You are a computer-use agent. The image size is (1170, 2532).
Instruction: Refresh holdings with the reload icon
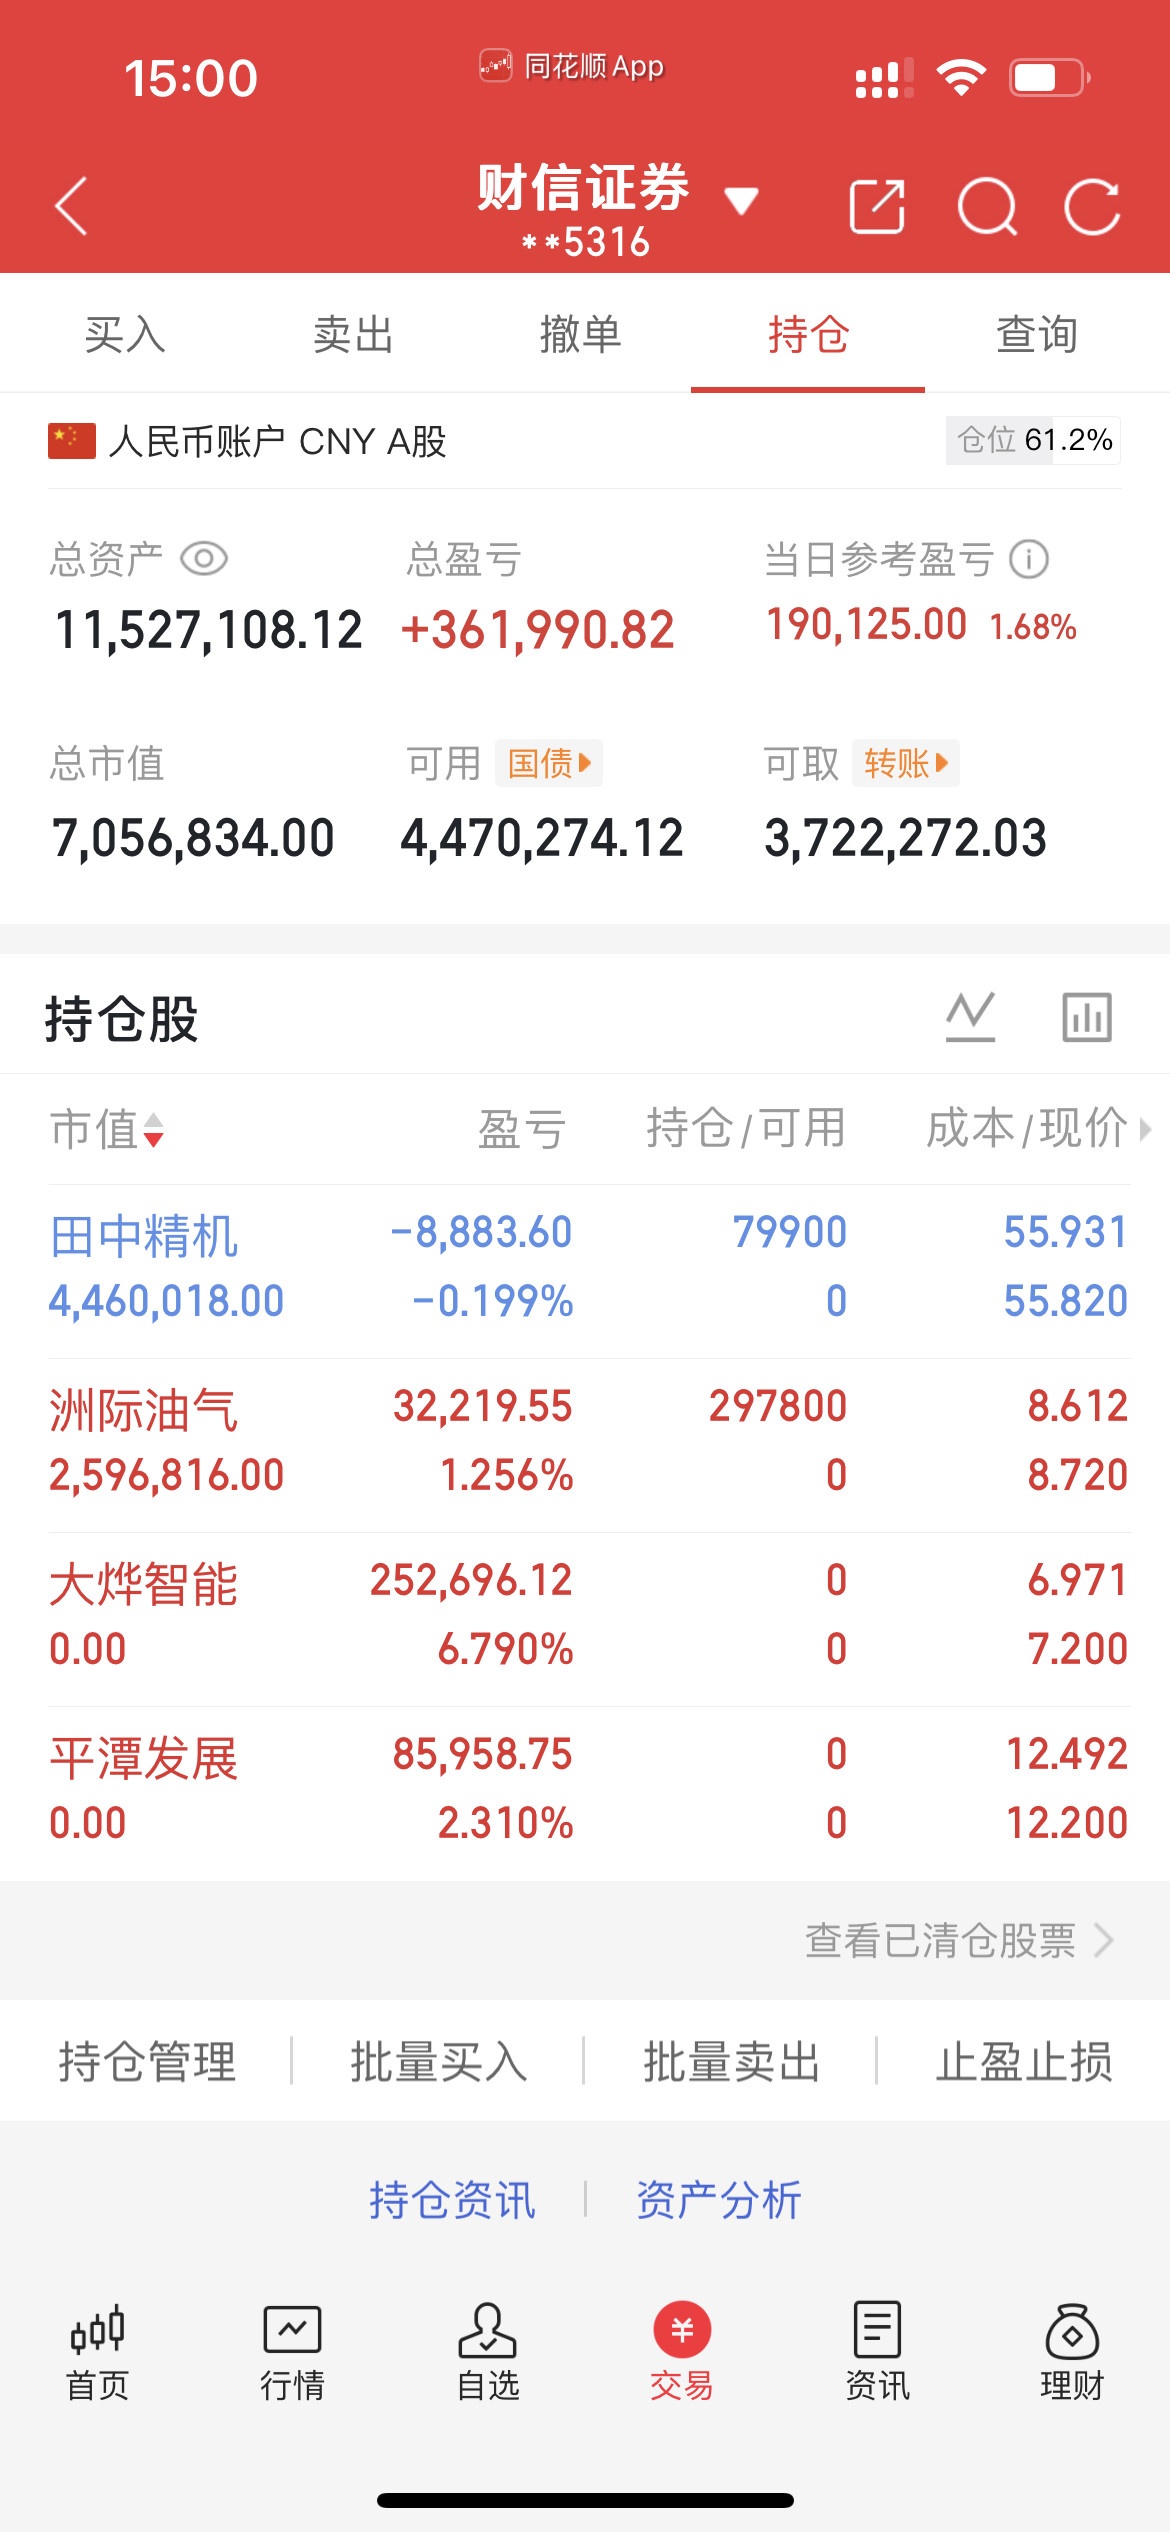pyautogui.click(x=1092, y=207)
